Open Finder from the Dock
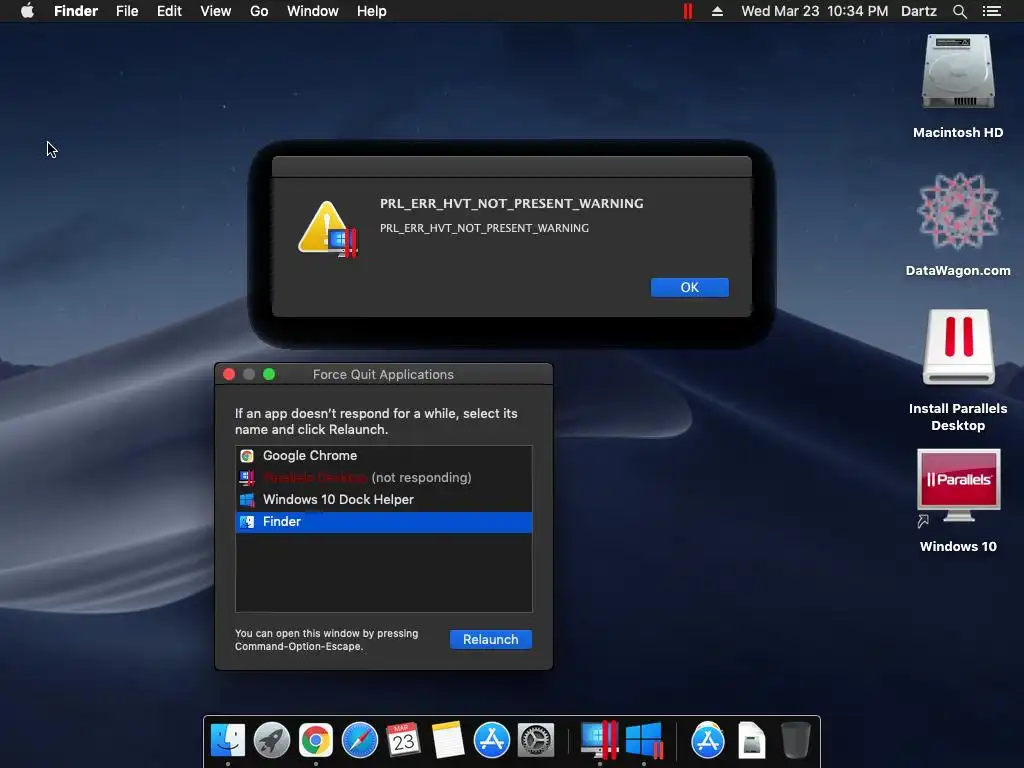This screenshot has height=768, width=1024. click(x=227, y=740)
